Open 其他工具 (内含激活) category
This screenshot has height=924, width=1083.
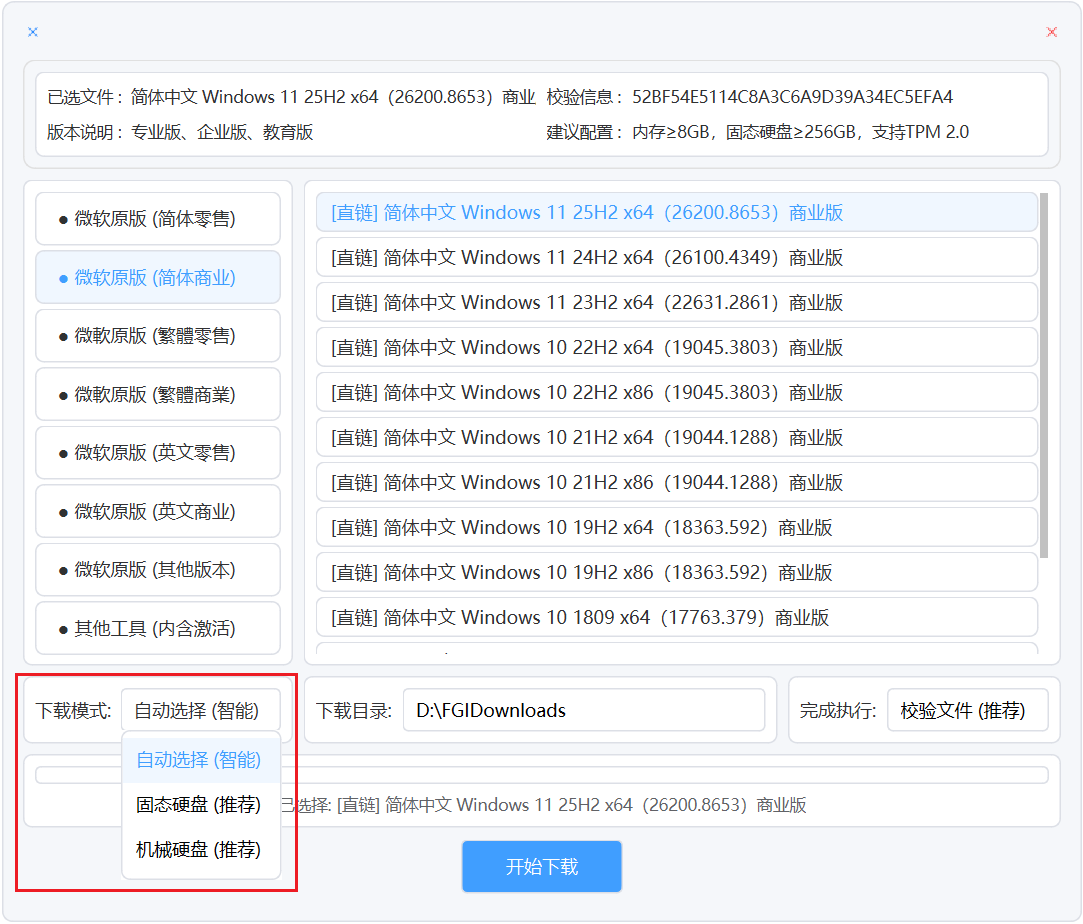click(157, 628)
